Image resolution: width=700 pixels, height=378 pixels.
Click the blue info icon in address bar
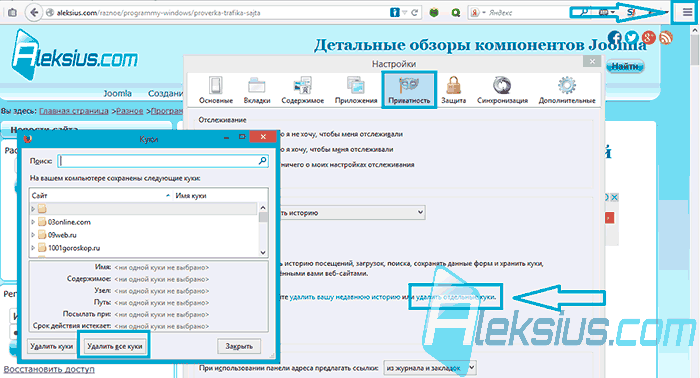click(395, 12)
